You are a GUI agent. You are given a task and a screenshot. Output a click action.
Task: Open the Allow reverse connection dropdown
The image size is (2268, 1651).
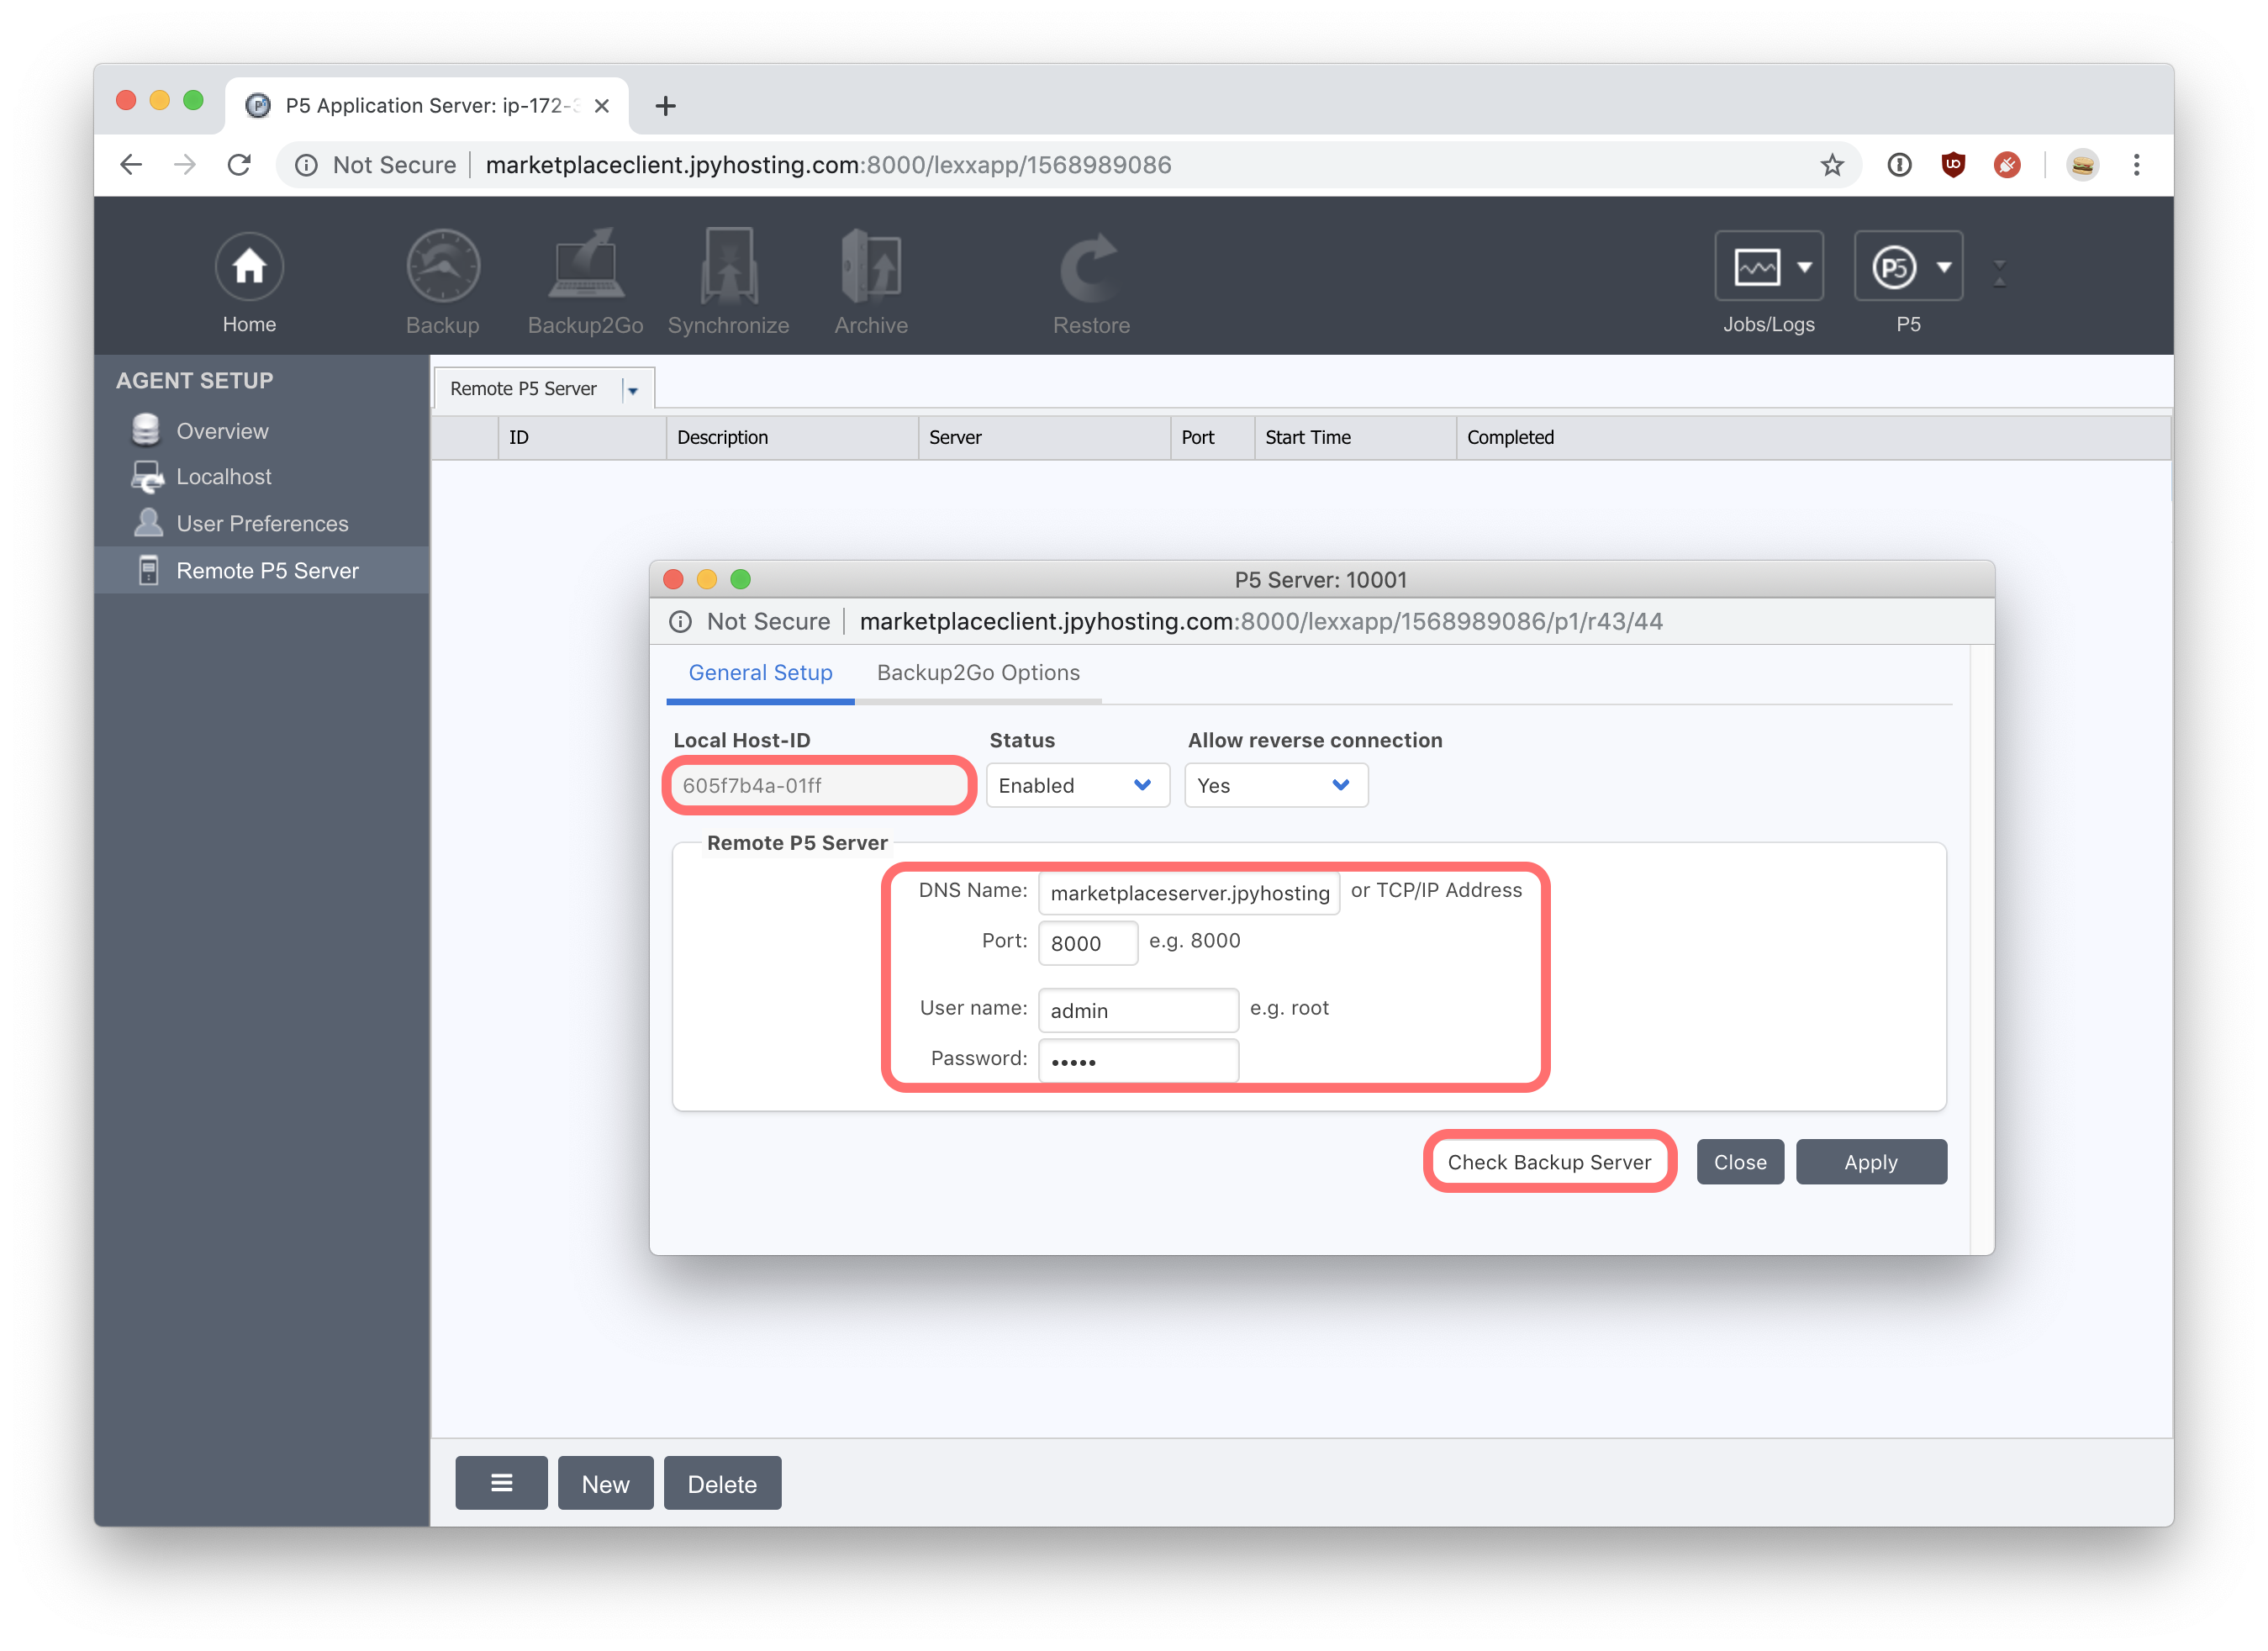tap(1276, 786)
